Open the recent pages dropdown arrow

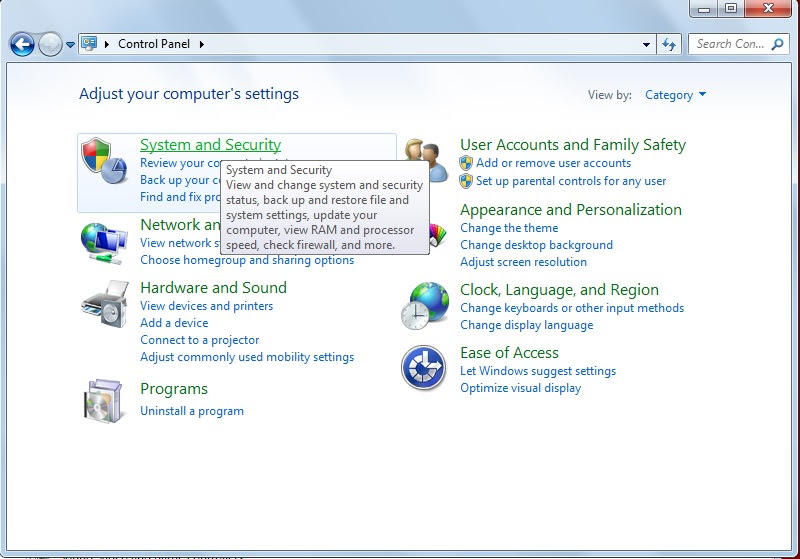[x=70, y=45]
